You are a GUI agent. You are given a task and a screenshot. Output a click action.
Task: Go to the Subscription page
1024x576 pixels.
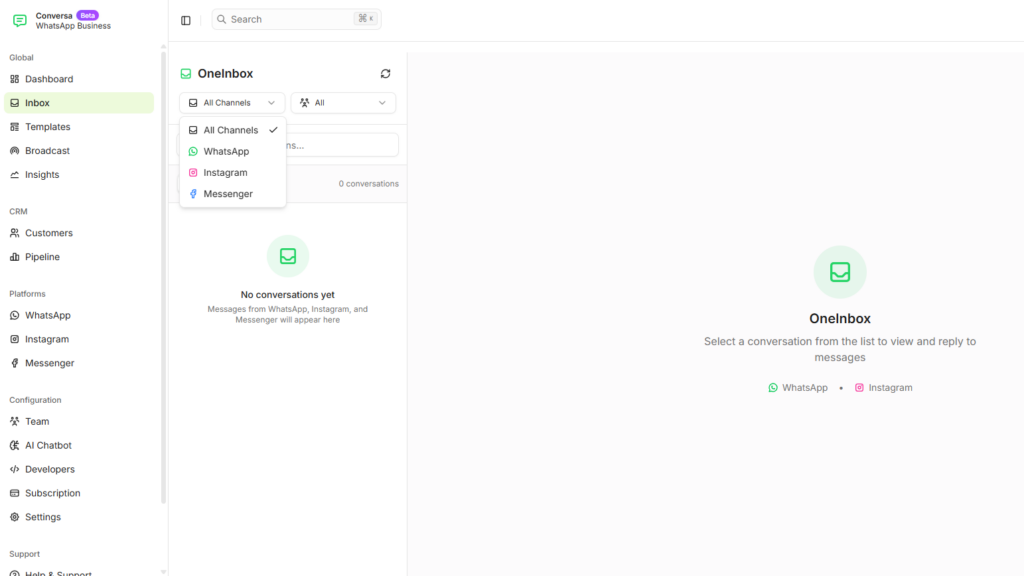click(53, 494)
